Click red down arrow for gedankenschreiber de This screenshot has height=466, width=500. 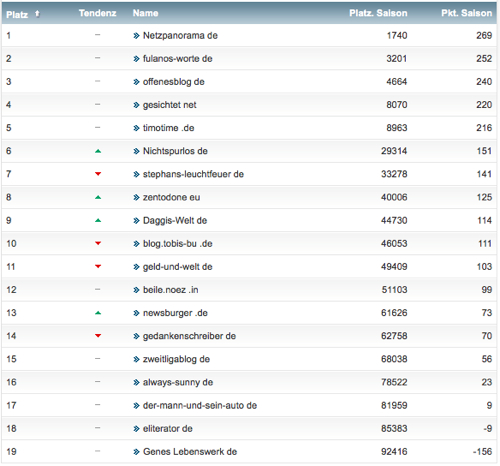98,336
